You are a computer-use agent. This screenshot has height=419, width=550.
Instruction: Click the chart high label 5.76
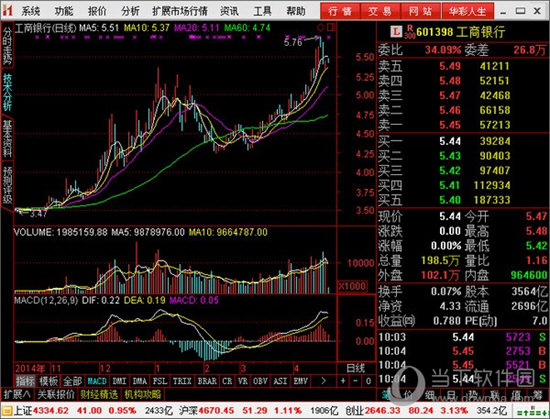[293, 42]
